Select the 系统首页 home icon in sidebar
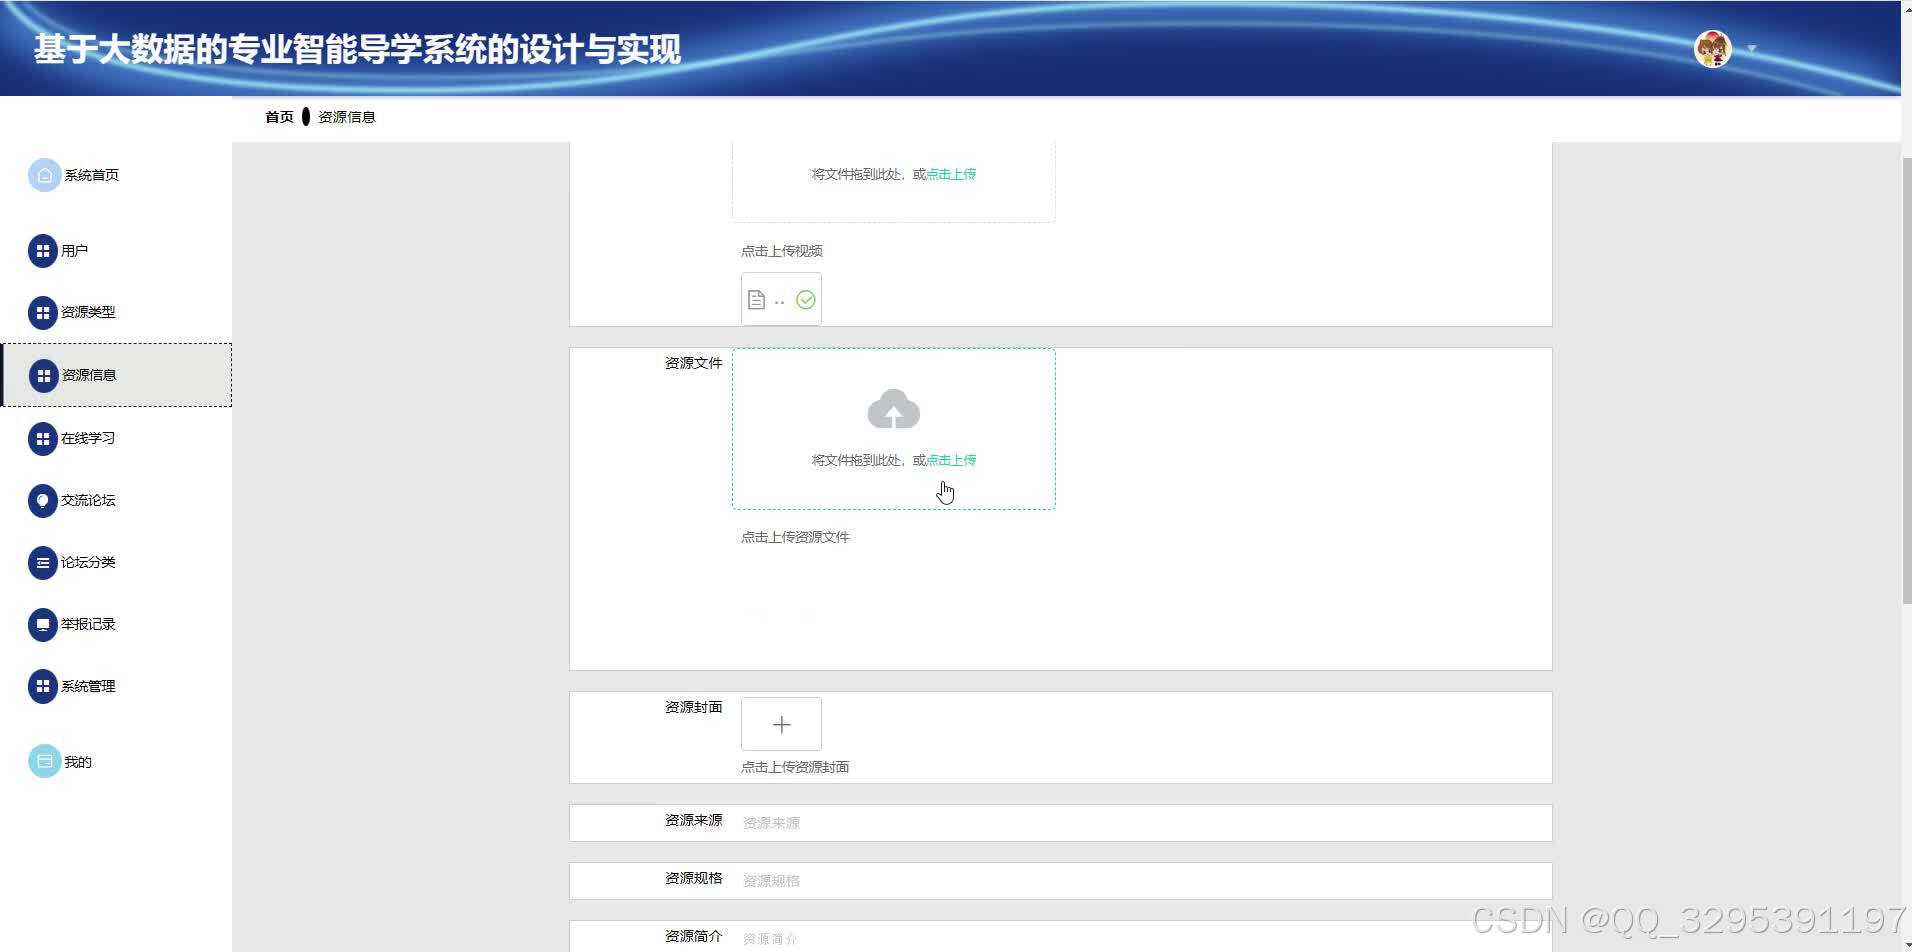1912x952 pixels. click(43, 174)
